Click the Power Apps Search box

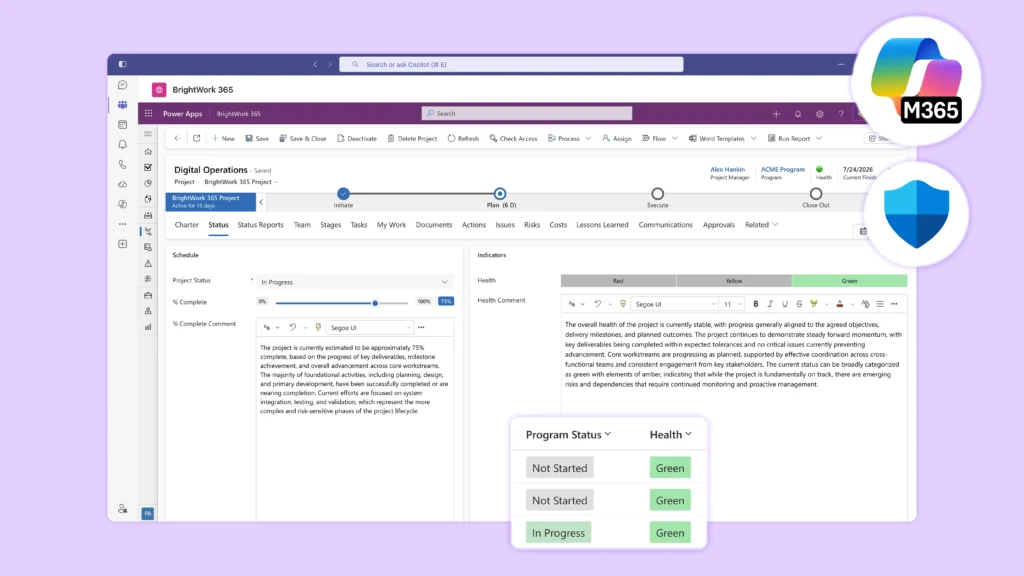(527, 114)
